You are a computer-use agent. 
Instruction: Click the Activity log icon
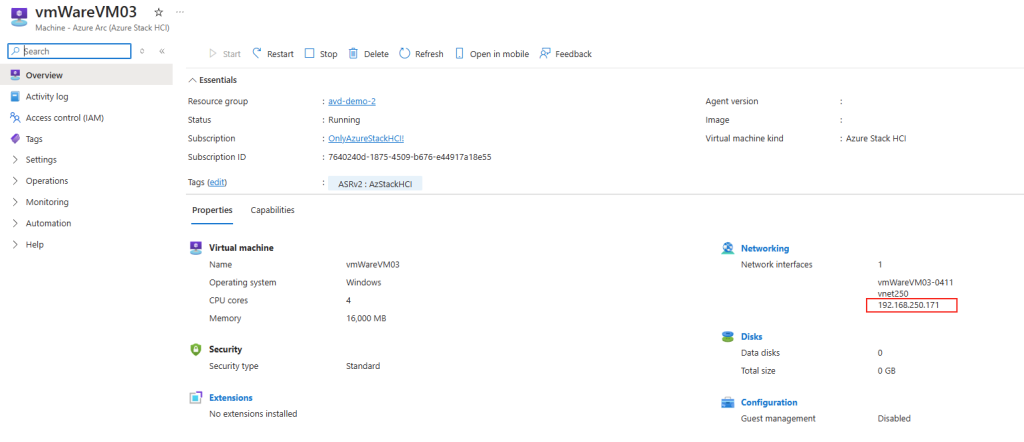coord(15,97)
